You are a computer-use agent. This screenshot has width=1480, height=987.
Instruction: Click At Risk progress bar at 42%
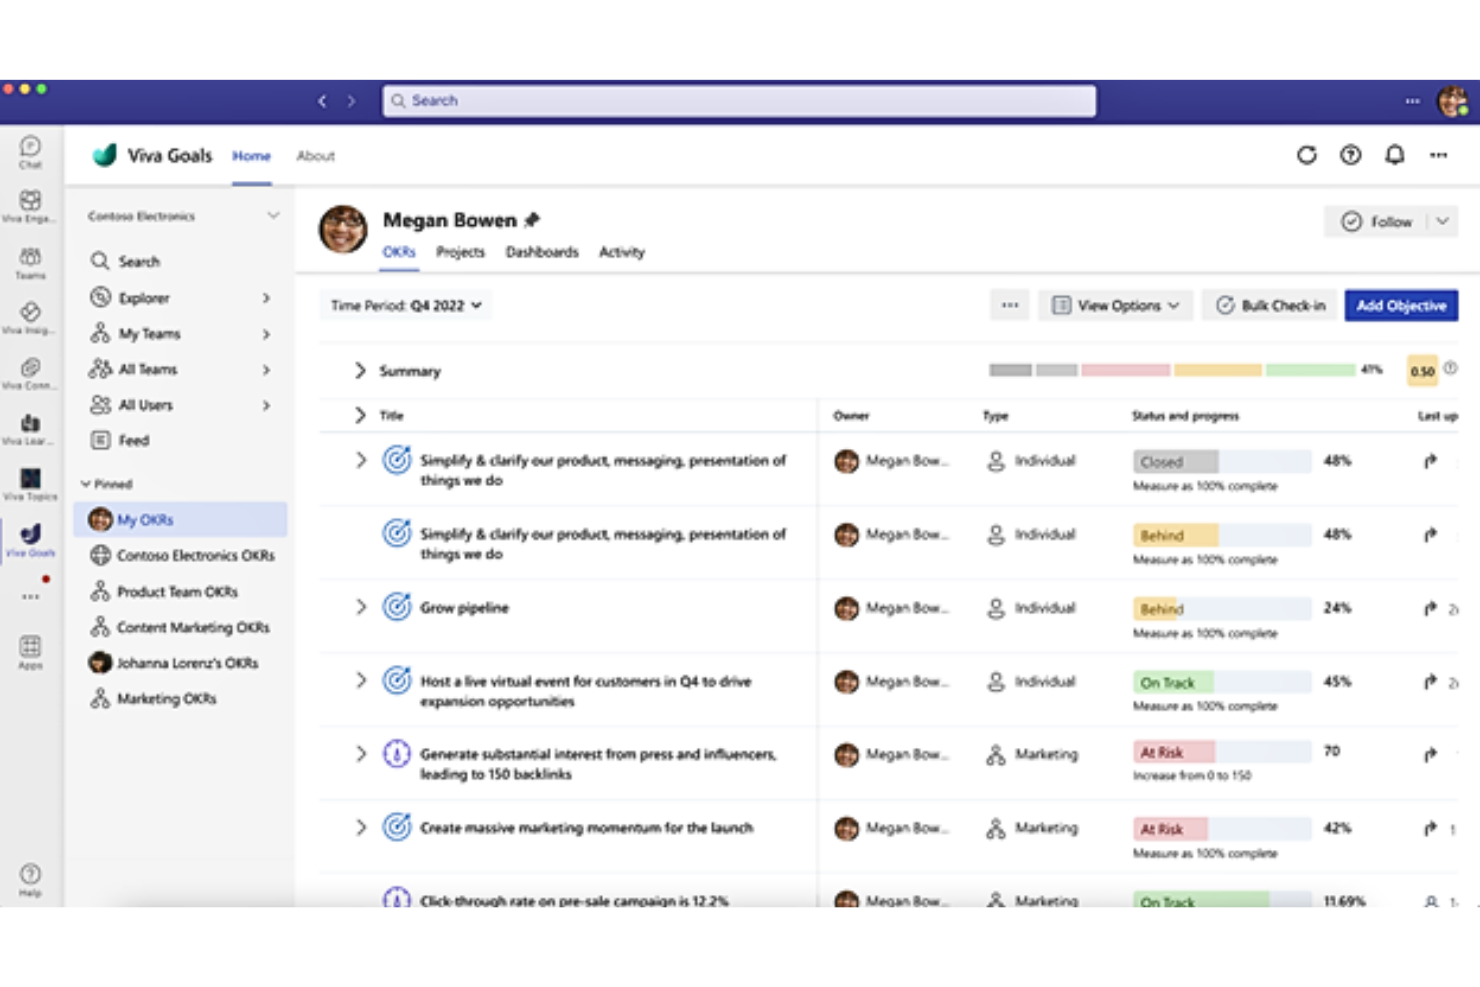[1221, 829]
